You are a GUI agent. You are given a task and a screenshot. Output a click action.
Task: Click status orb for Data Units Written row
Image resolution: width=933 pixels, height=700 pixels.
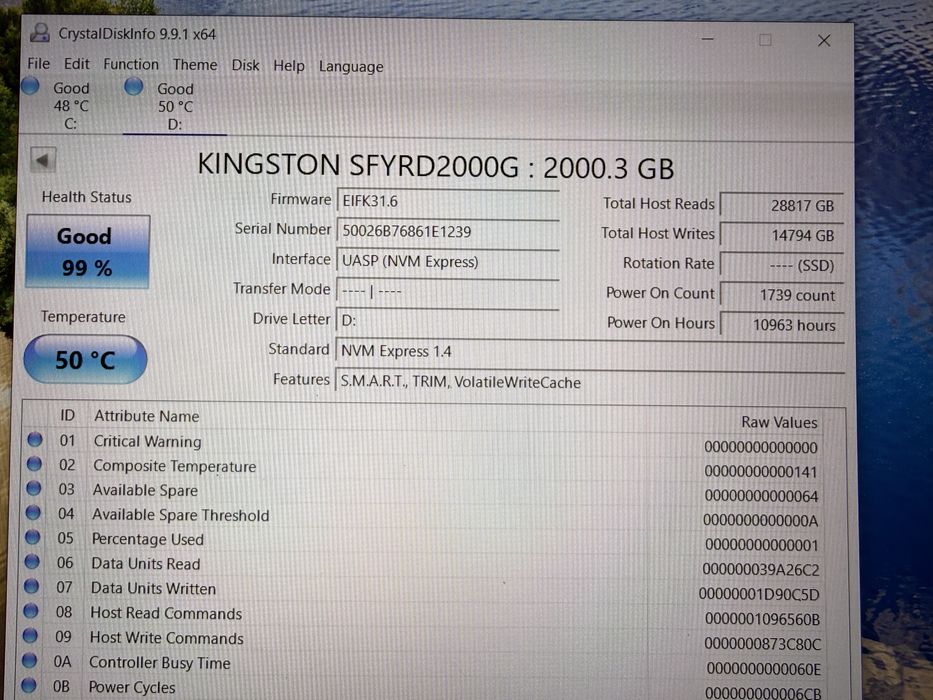(x=31, y=586)
